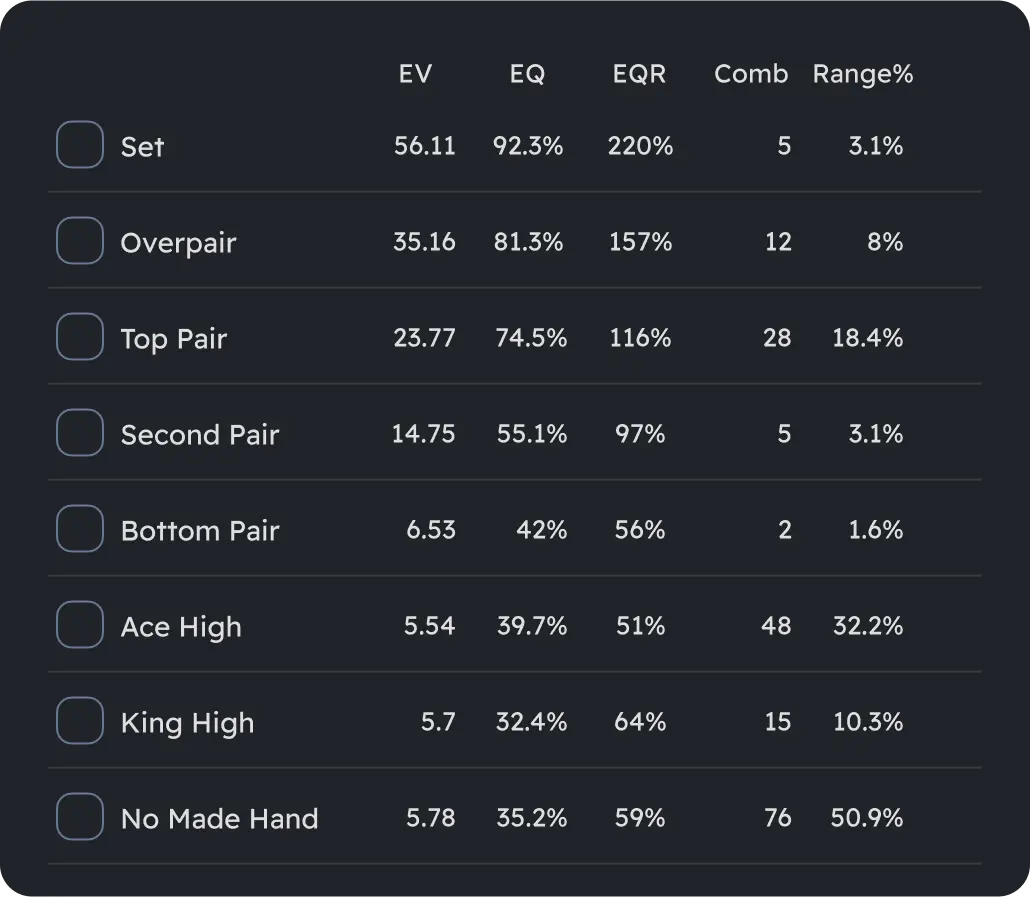Click the Comb column header
Screen dimensions: 1030x897
point(751,73)
